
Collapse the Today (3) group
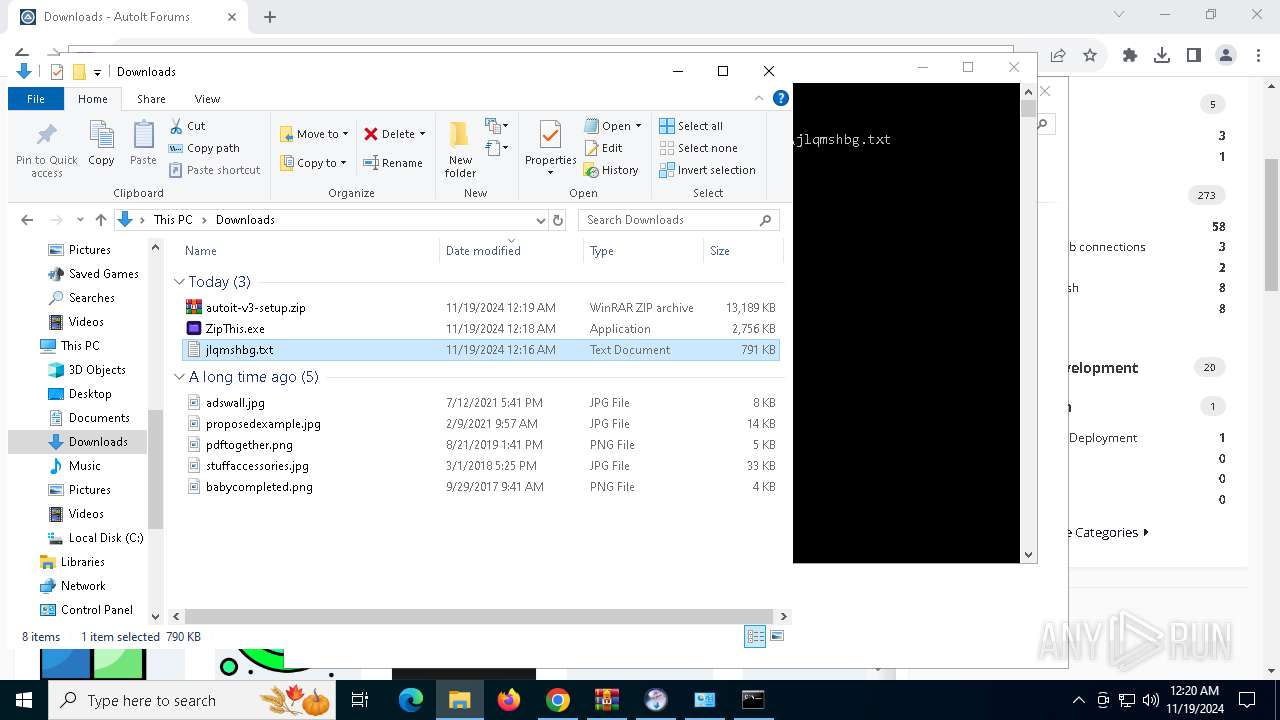[179, 282]
